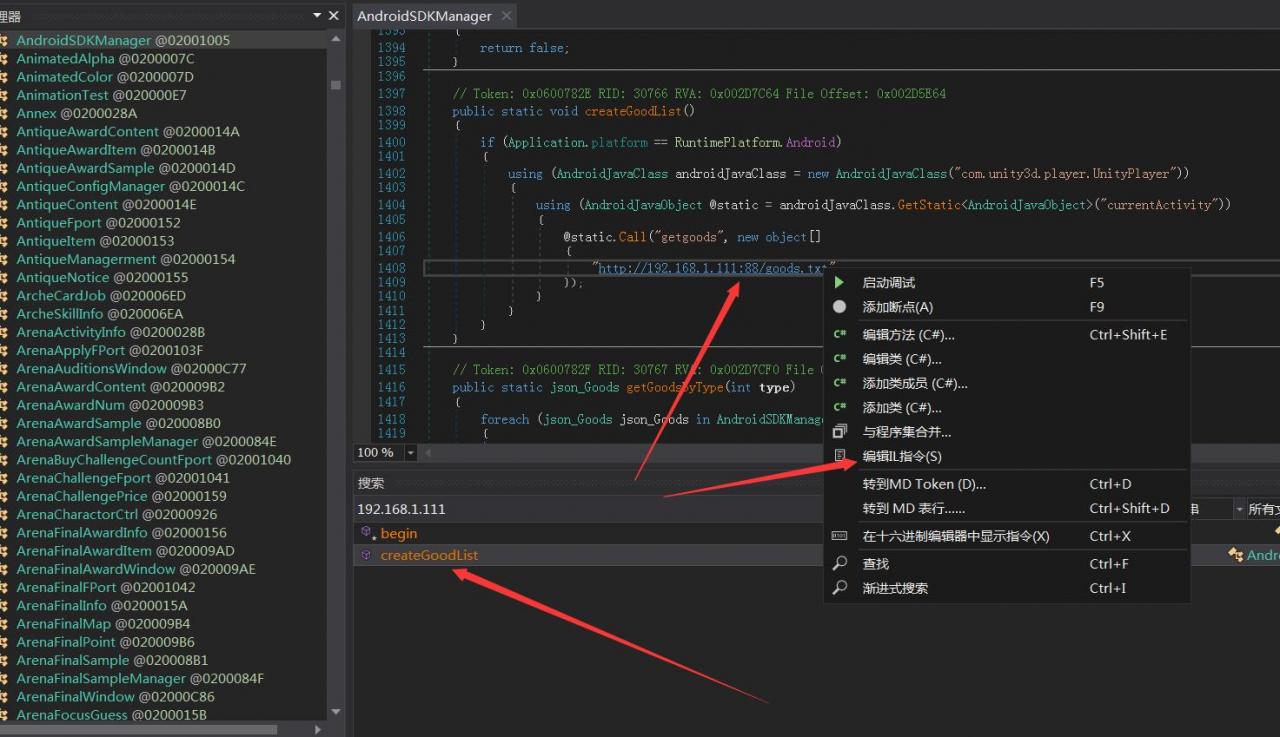This screenshot has height=737, width=1280.
Task: Close the assembly explorer panel
Action: [x=334, y=15]
